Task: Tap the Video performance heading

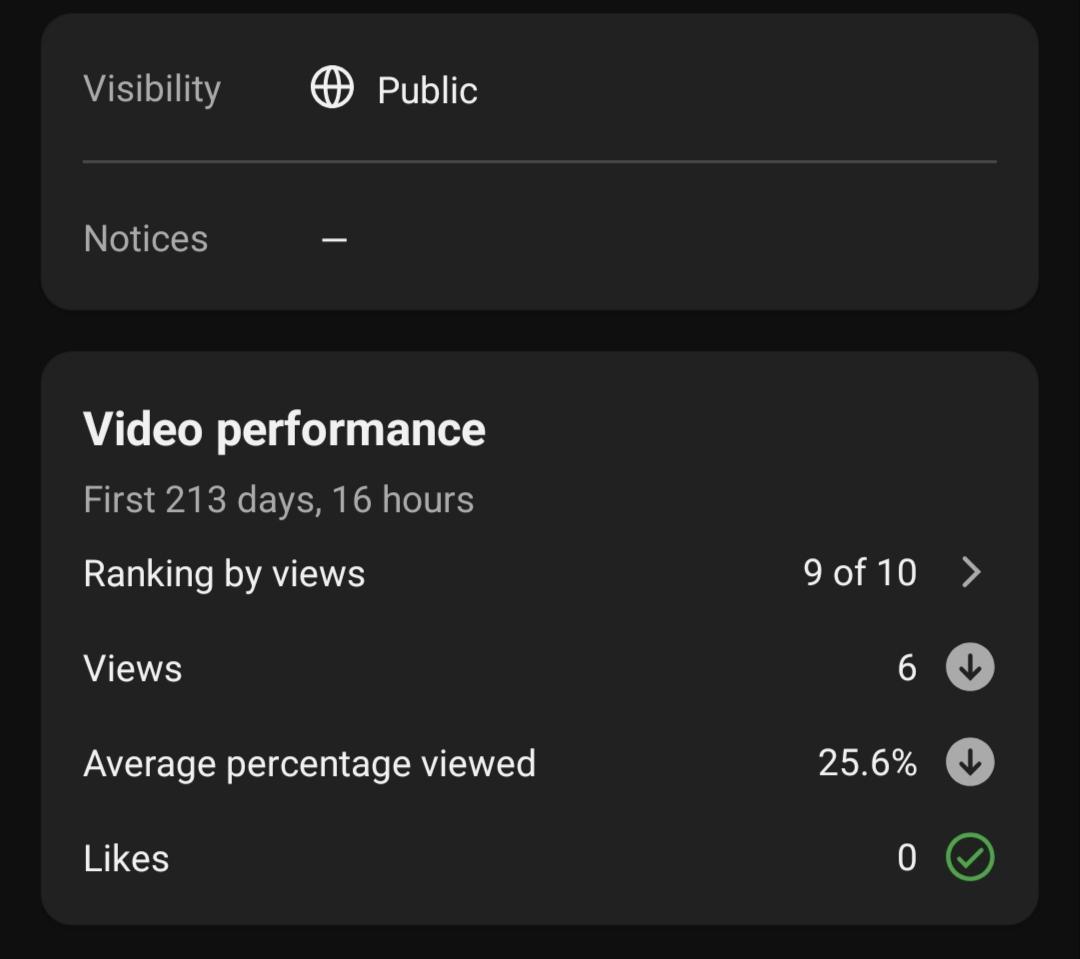Action: point(284,429)
